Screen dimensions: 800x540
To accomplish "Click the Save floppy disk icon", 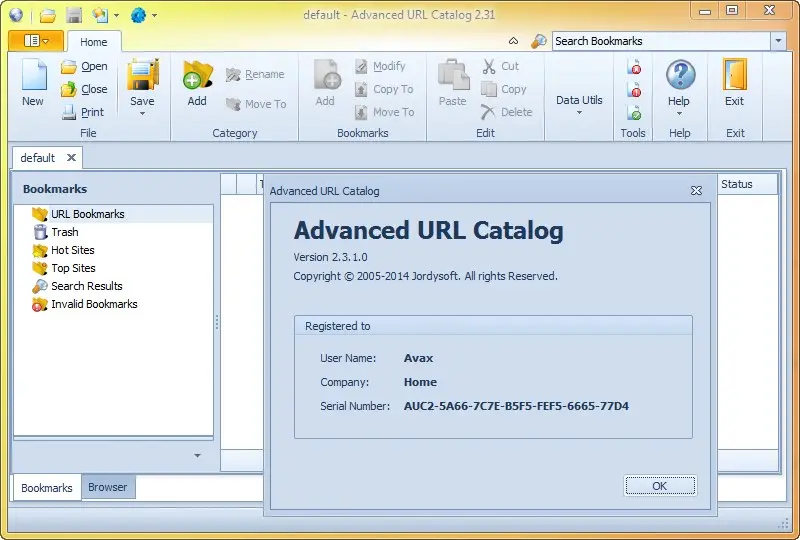I will 142,75.
